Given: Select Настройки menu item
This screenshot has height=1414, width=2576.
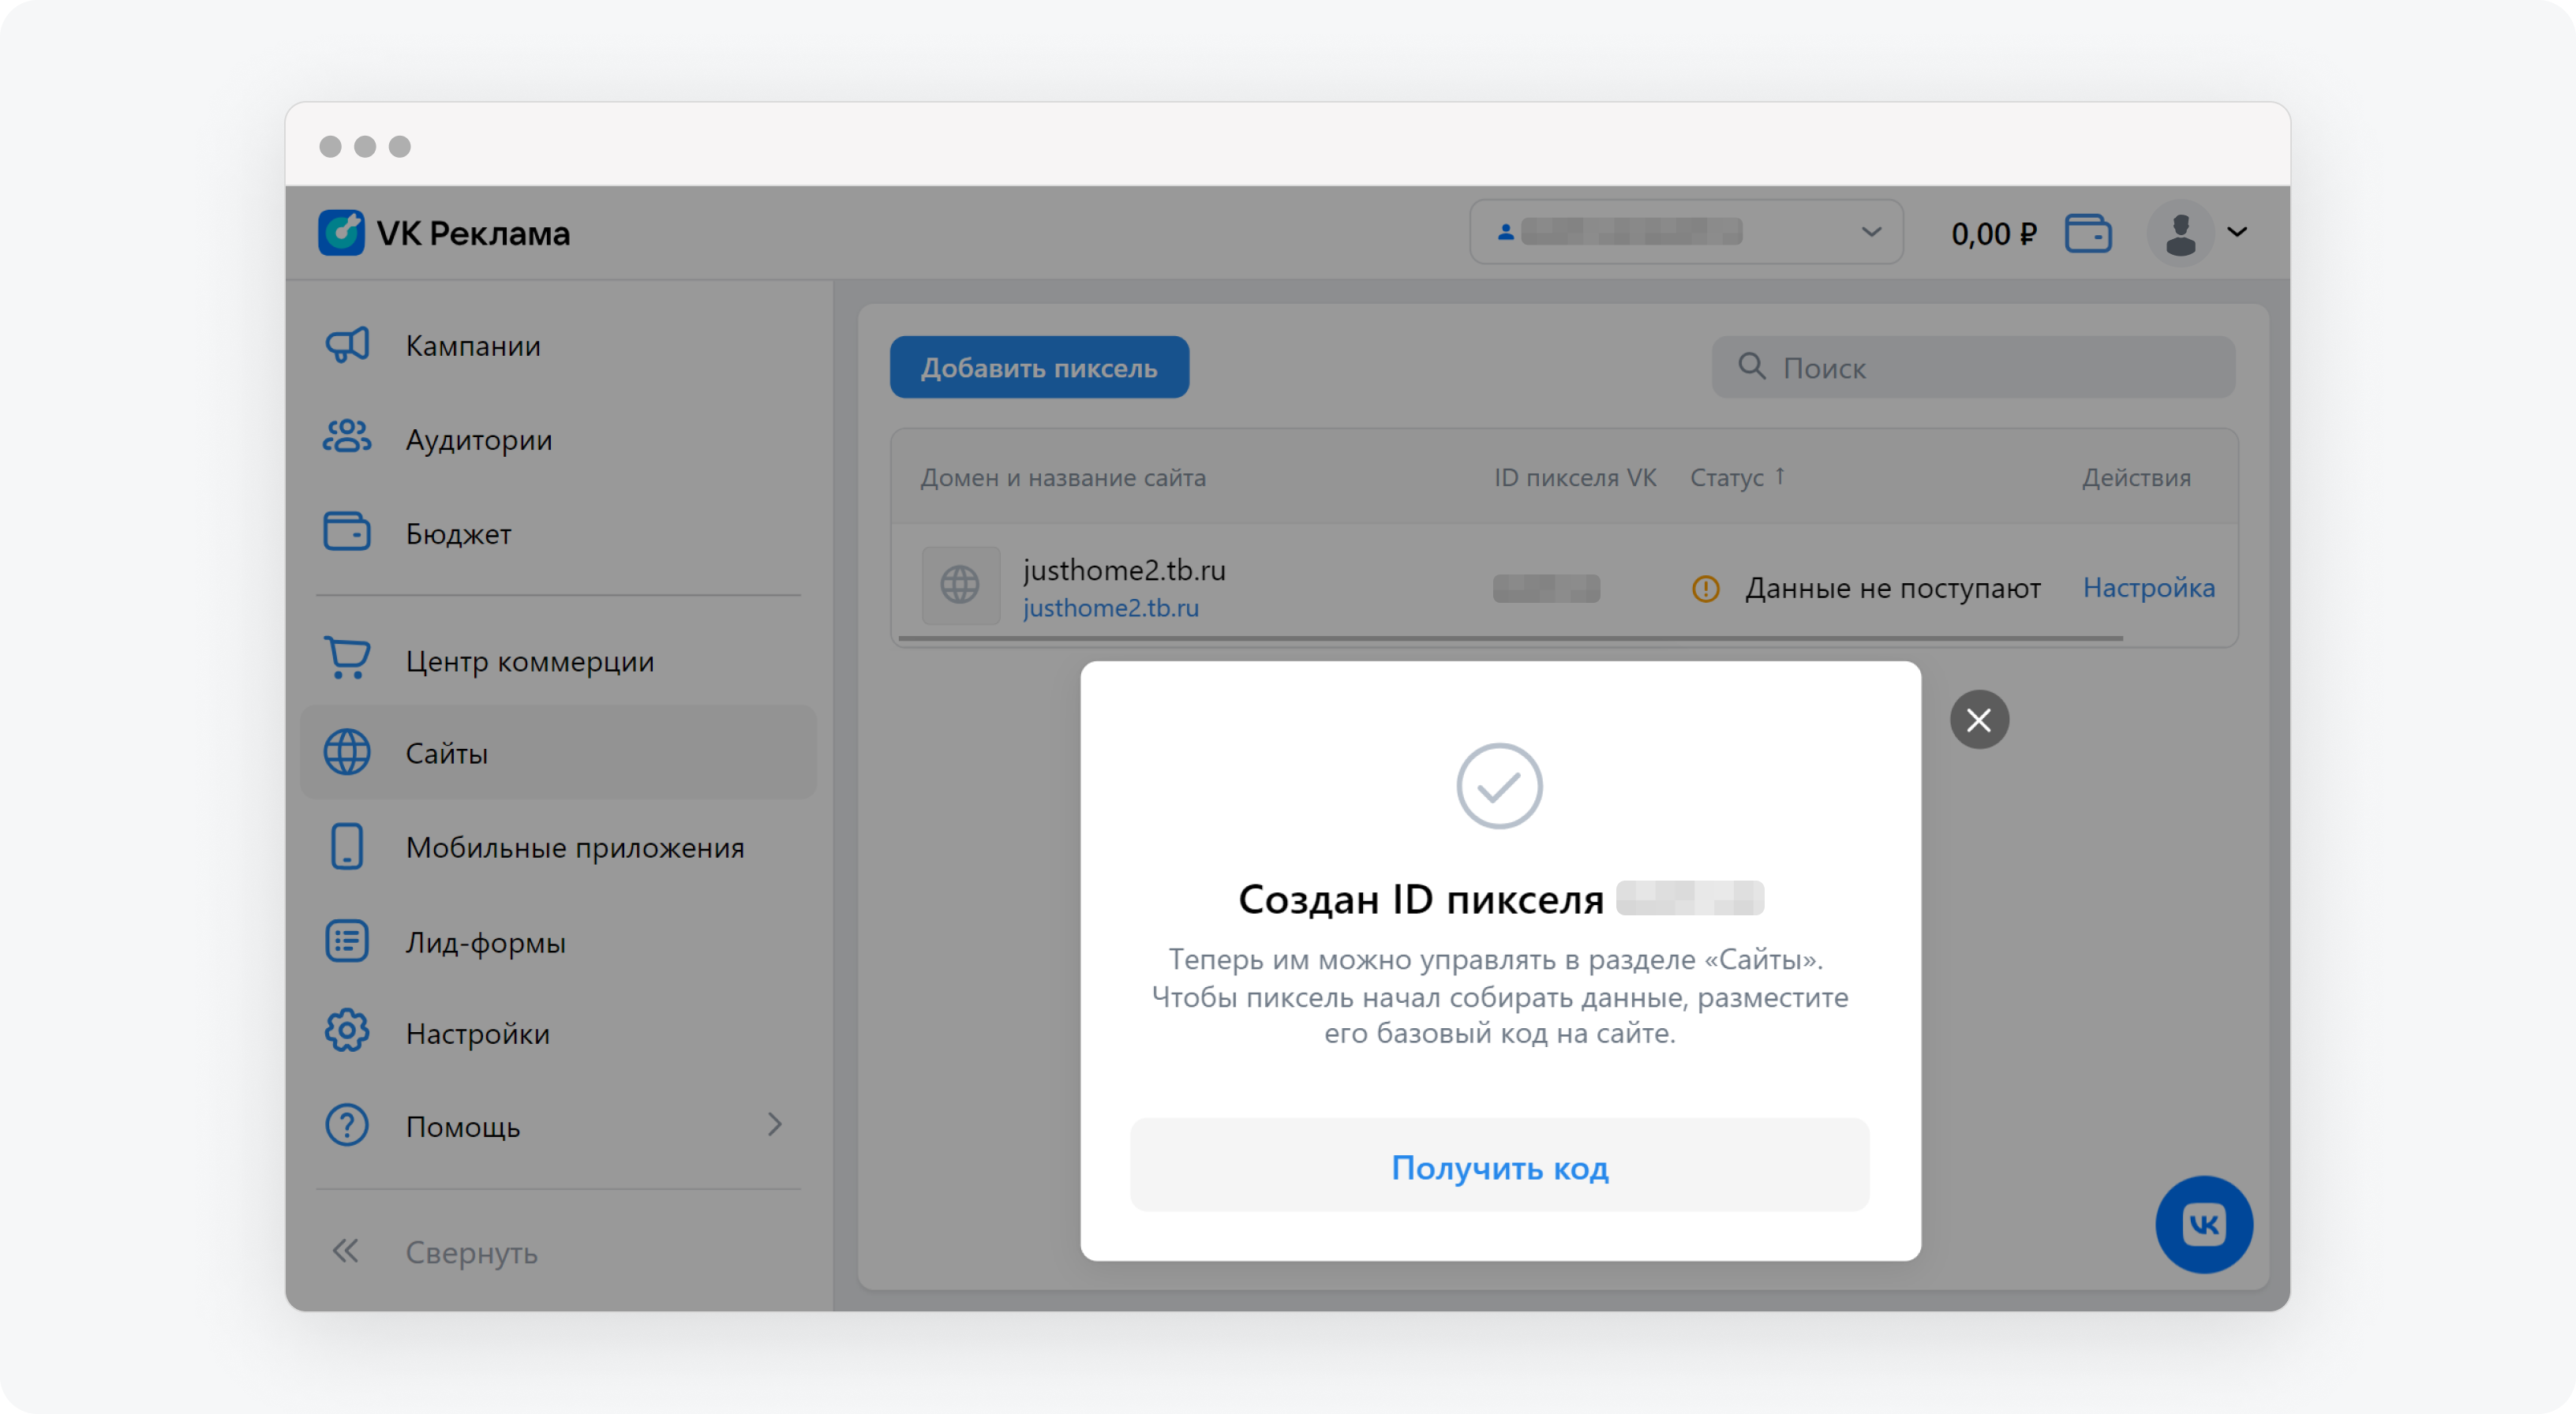Looking at the screenshot, I should pyautogui.click(x=558, y=1032).
